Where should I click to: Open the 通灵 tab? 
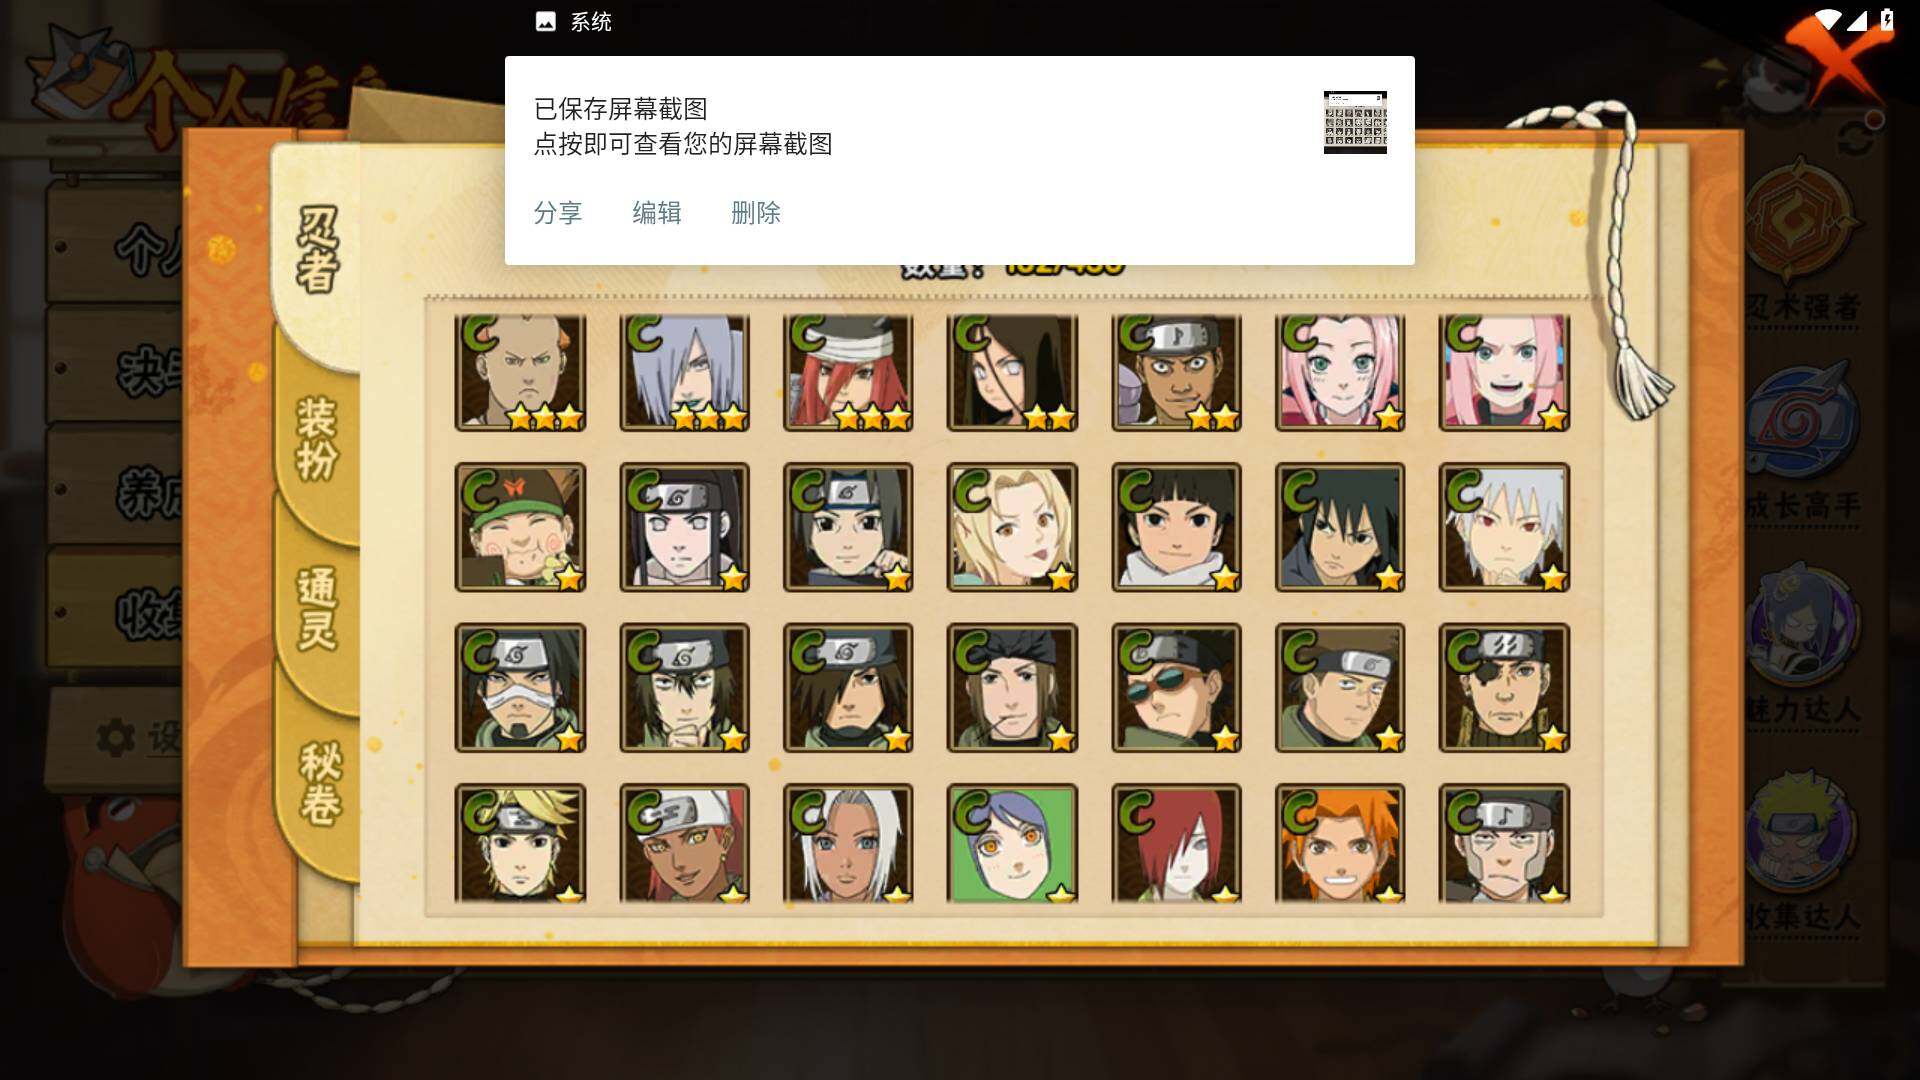(317, 608)
